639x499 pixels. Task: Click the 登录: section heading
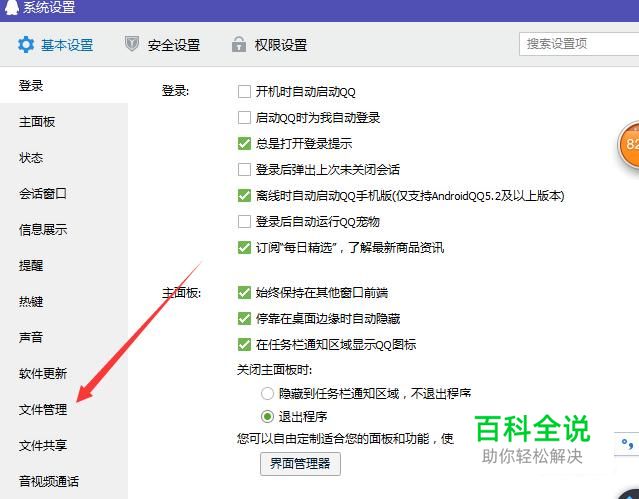[175, 91]
